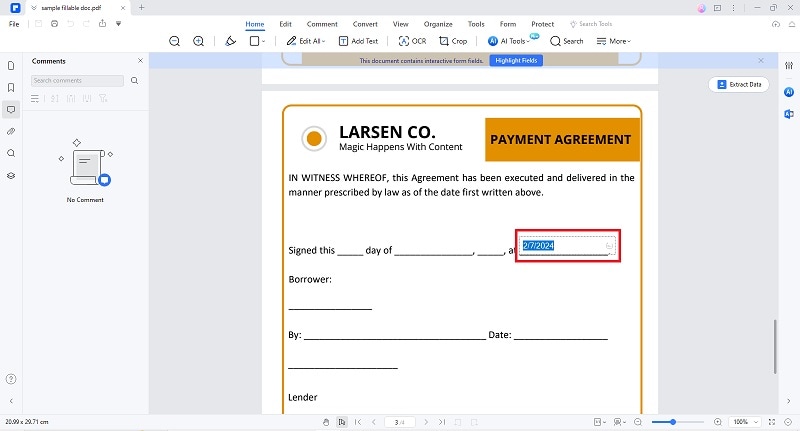The height and width of the screenshot is (431, 800).
Task: Go to the previous page
Action: tap(373, 422)
